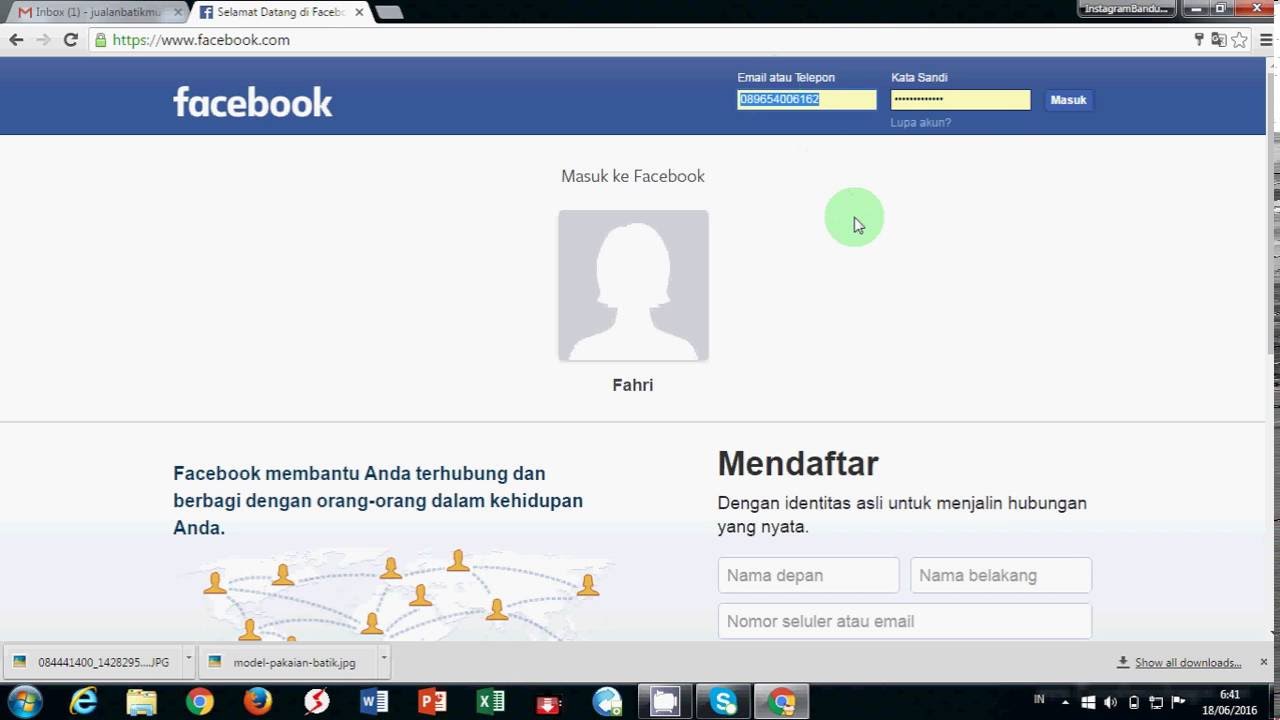Launch Firefox from taskbar
The height and width of the screenshot is (720, 1280).
(x=258, y=702)
